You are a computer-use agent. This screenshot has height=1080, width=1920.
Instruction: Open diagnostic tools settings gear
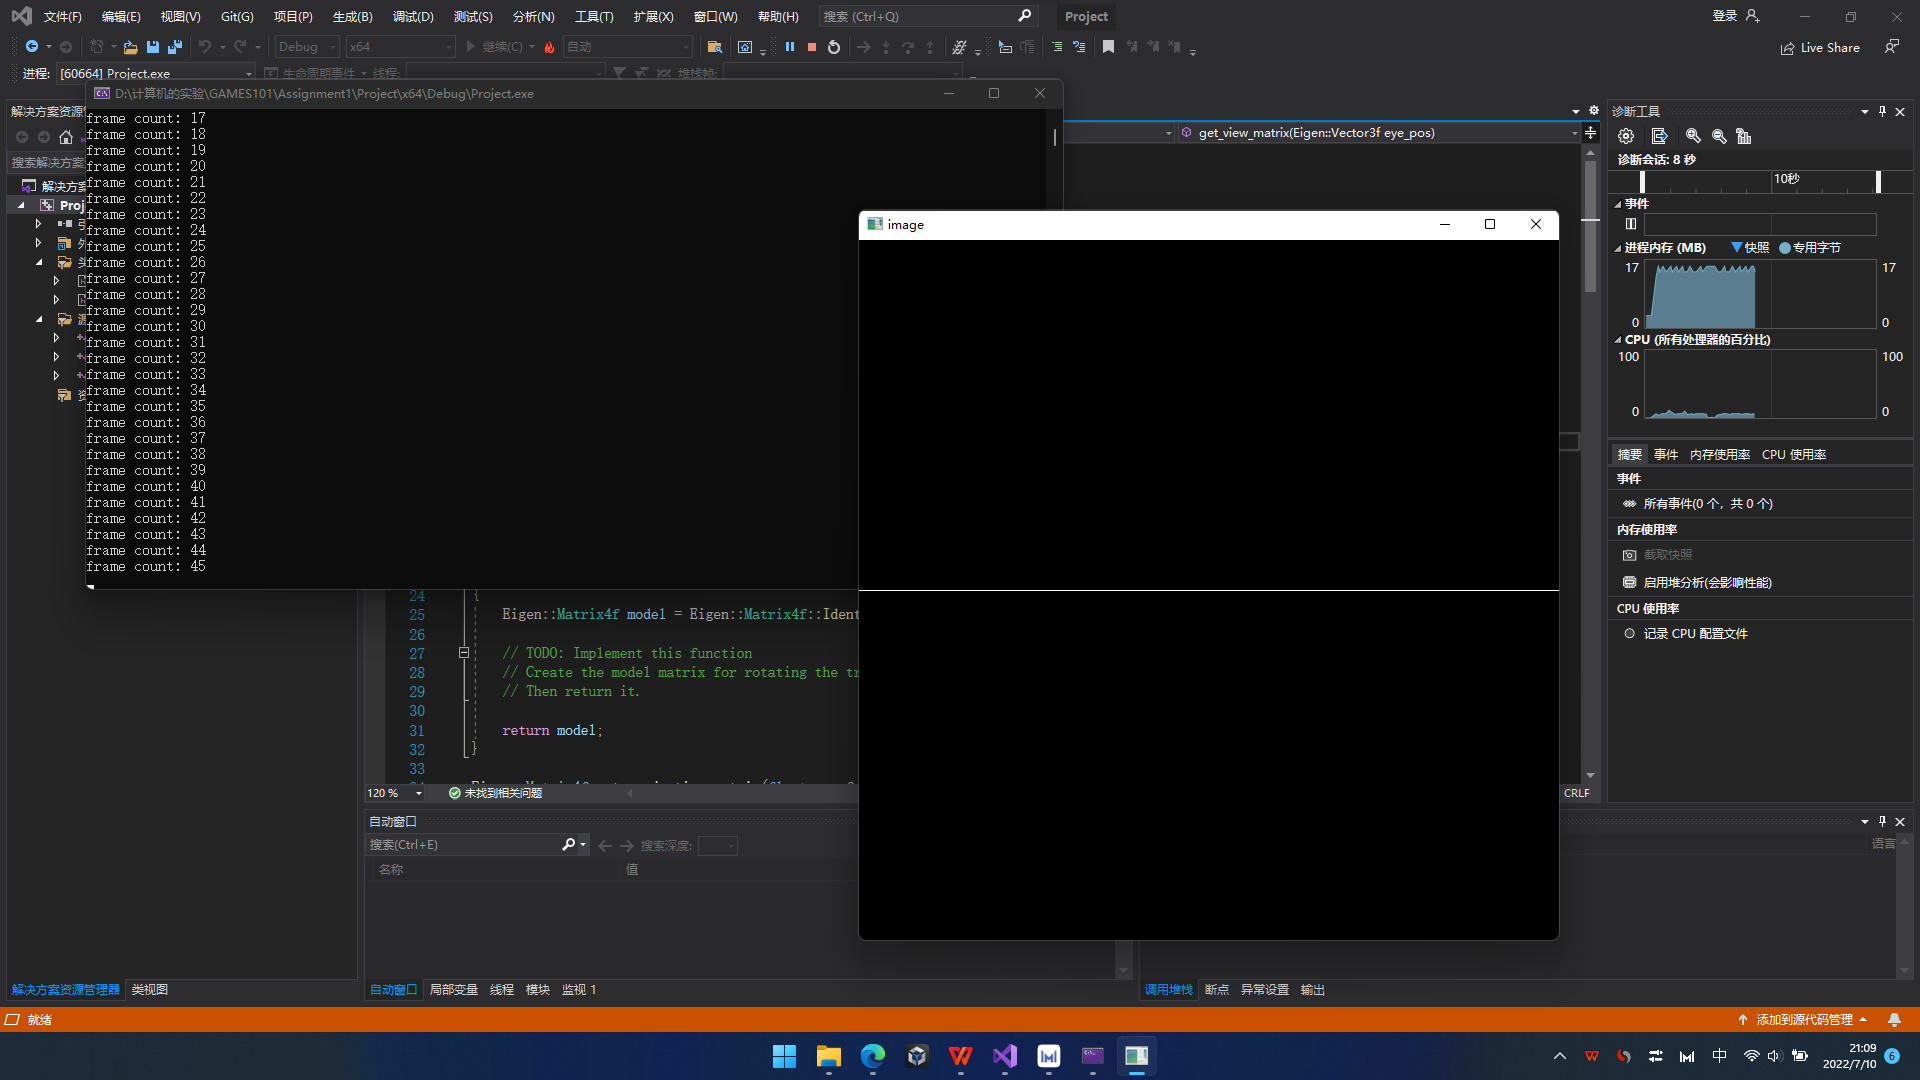(x=1626, y=136)
